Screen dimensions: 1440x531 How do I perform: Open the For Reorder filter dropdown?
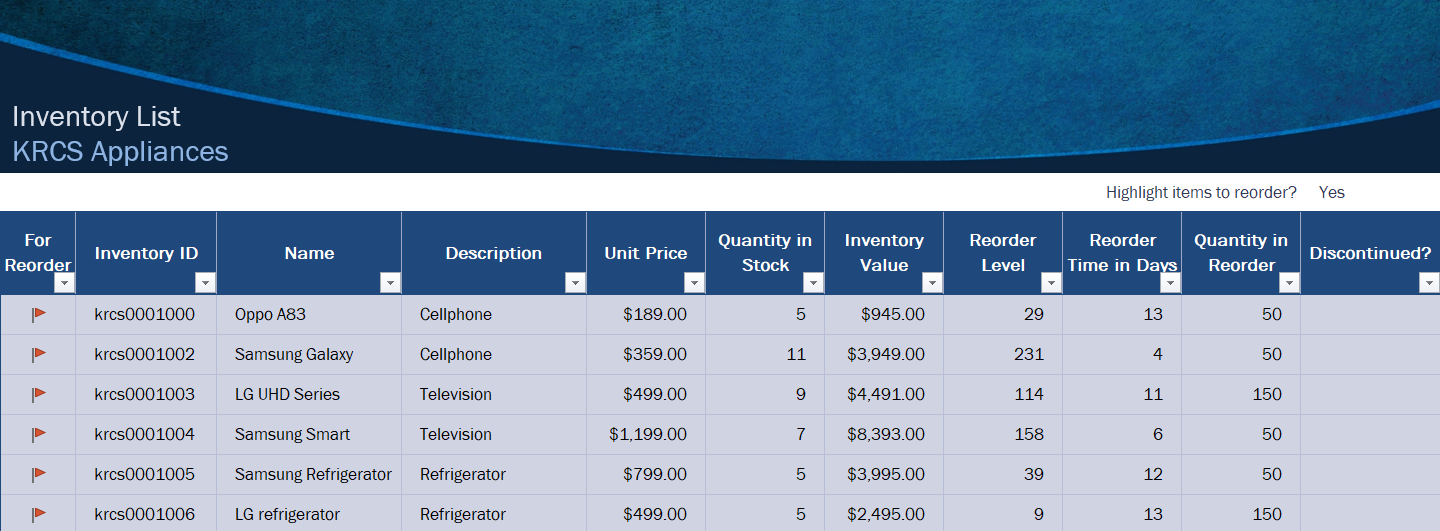click(64, 284)
